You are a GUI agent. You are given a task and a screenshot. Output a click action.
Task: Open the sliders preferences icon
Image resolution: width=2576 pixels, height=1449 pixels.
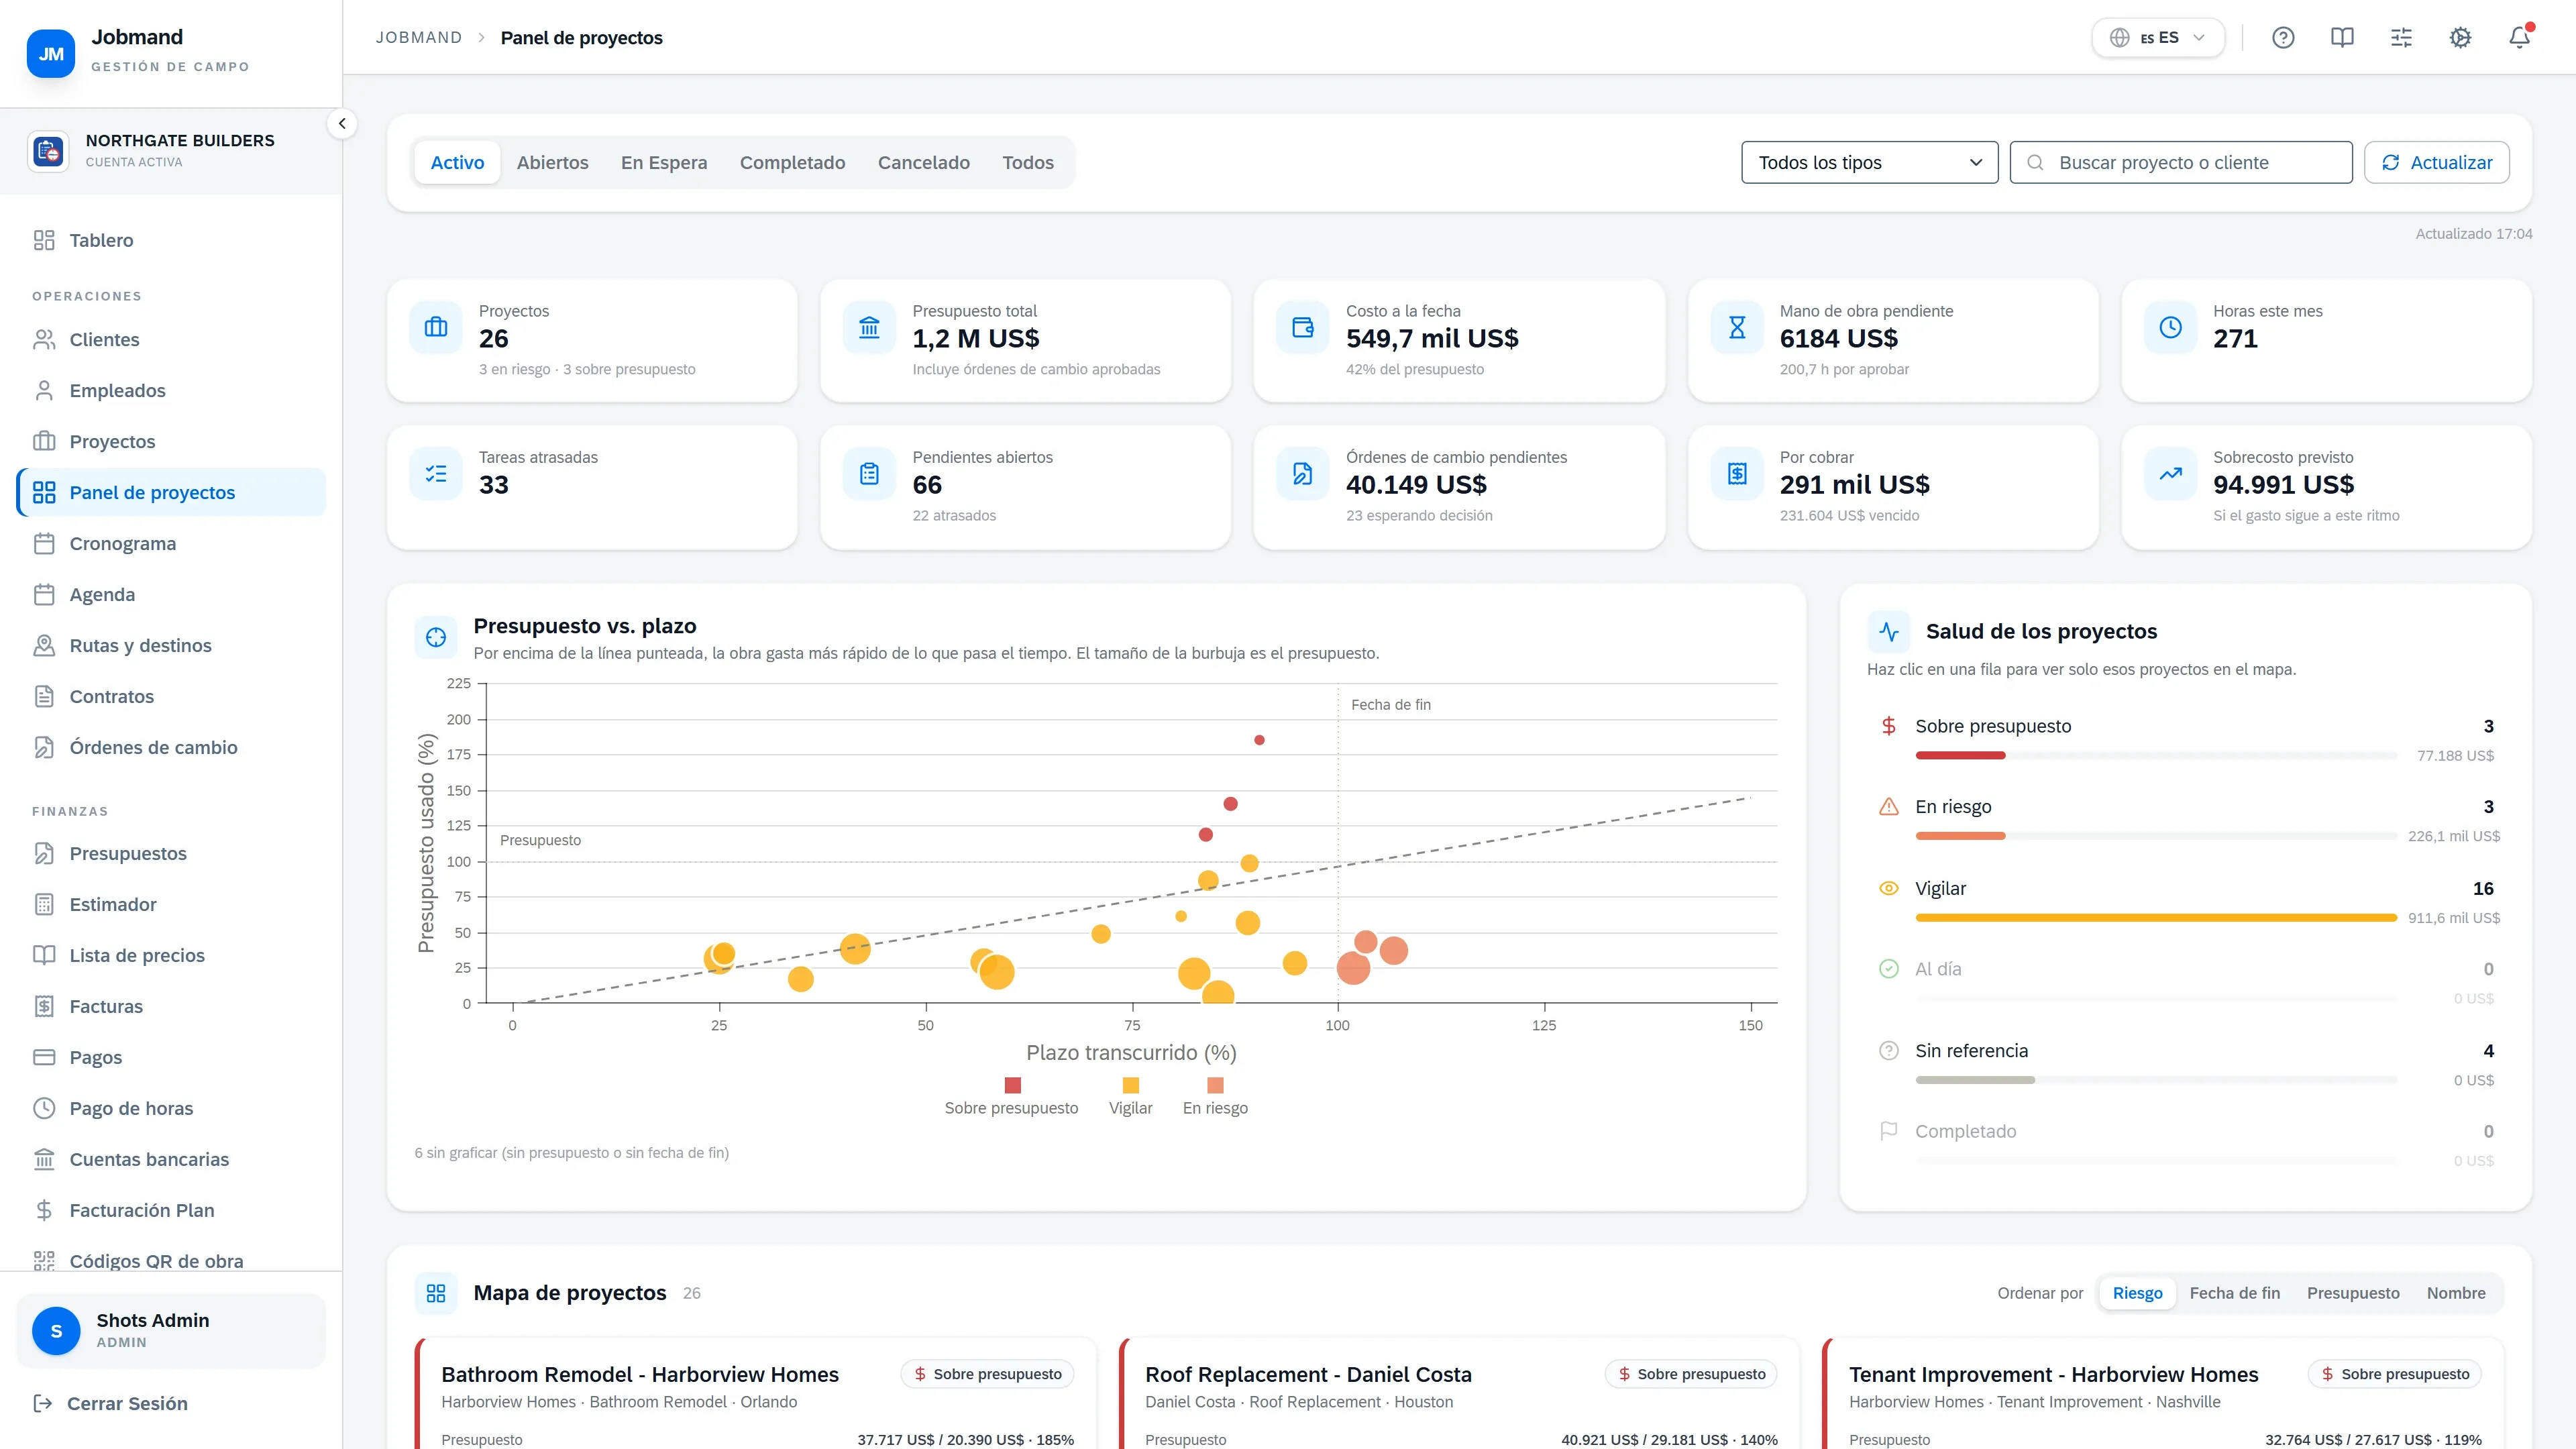coord(2401,38)
